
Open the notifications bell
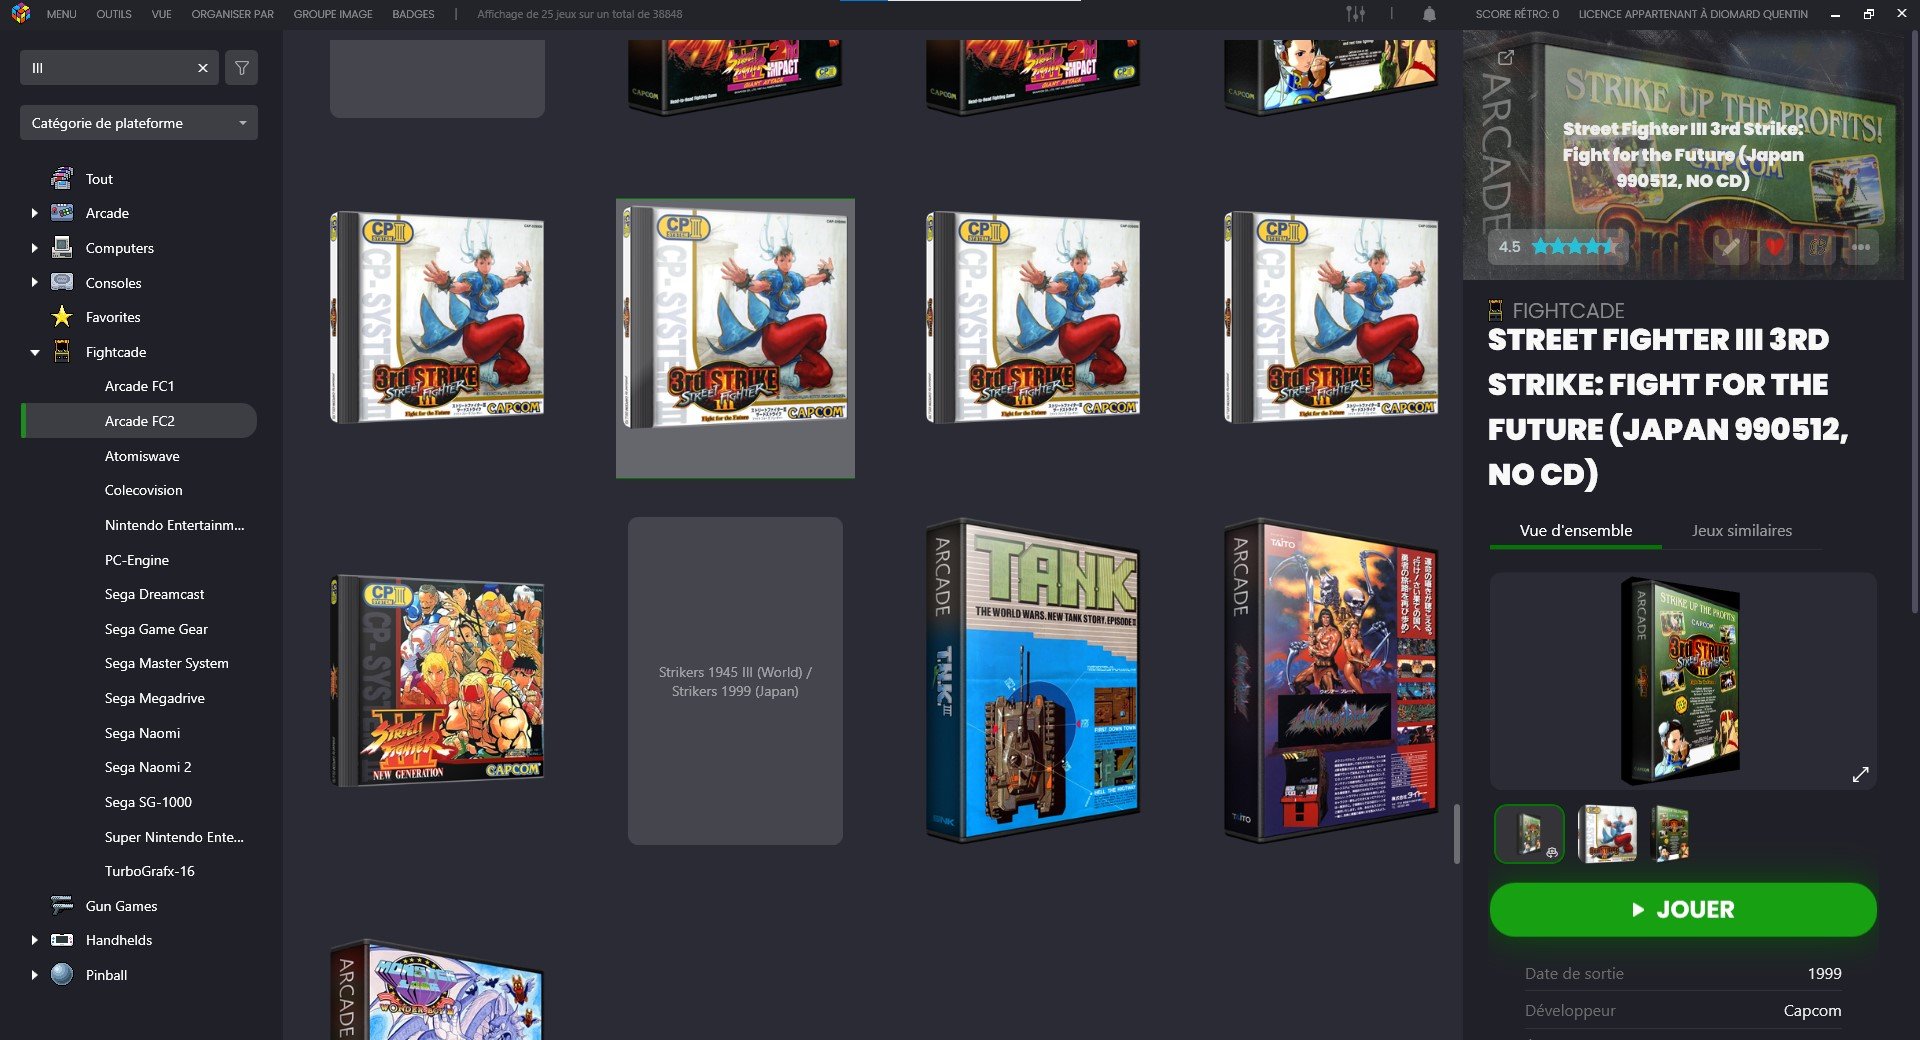(x=1429, y=14)
